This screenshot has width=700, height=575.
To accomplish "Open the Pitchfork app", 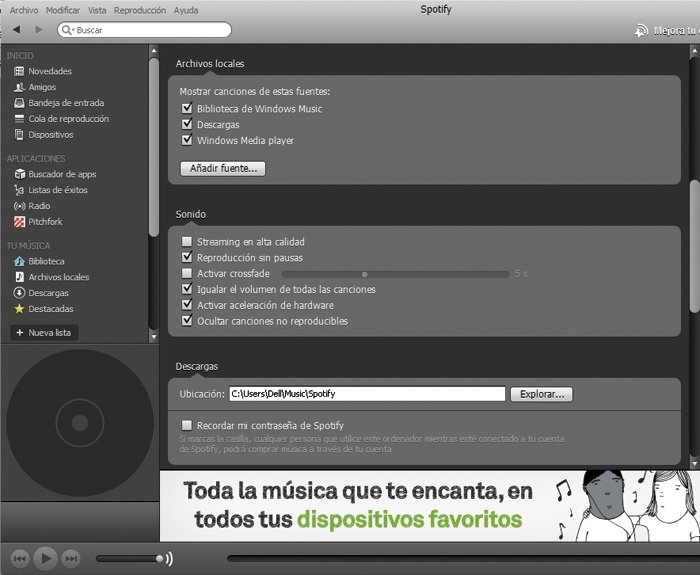I will (38, 221).
